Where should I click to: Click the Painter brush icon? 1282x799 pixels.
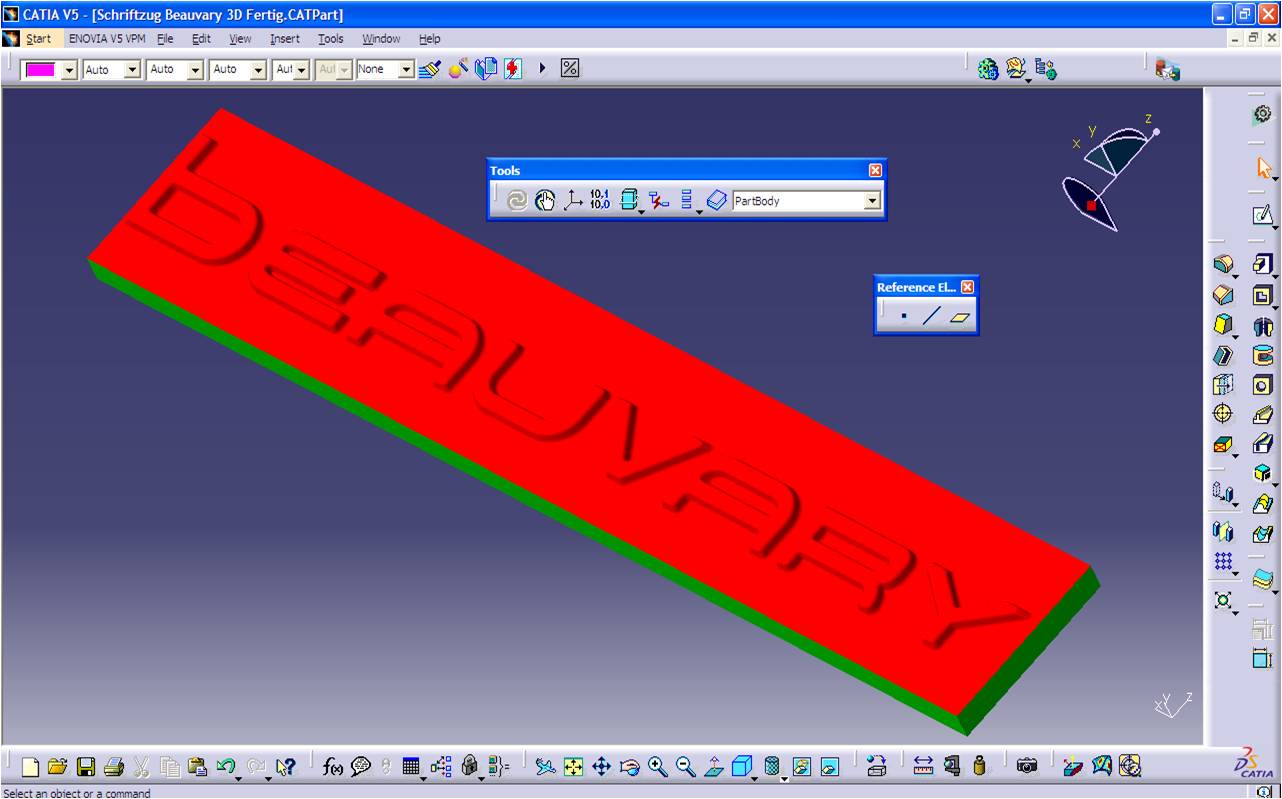430,69
